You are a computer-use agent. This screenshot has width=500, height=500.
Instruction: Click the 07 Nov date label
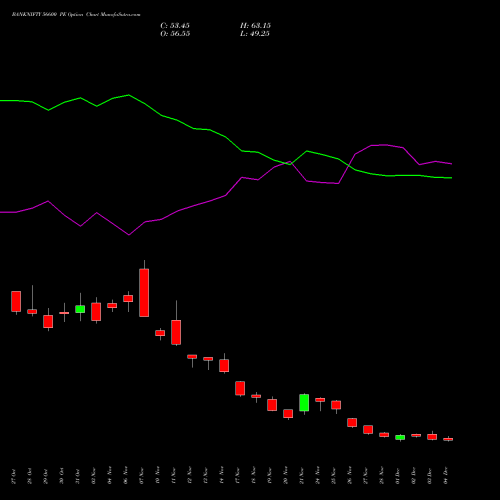pos(142,476)
